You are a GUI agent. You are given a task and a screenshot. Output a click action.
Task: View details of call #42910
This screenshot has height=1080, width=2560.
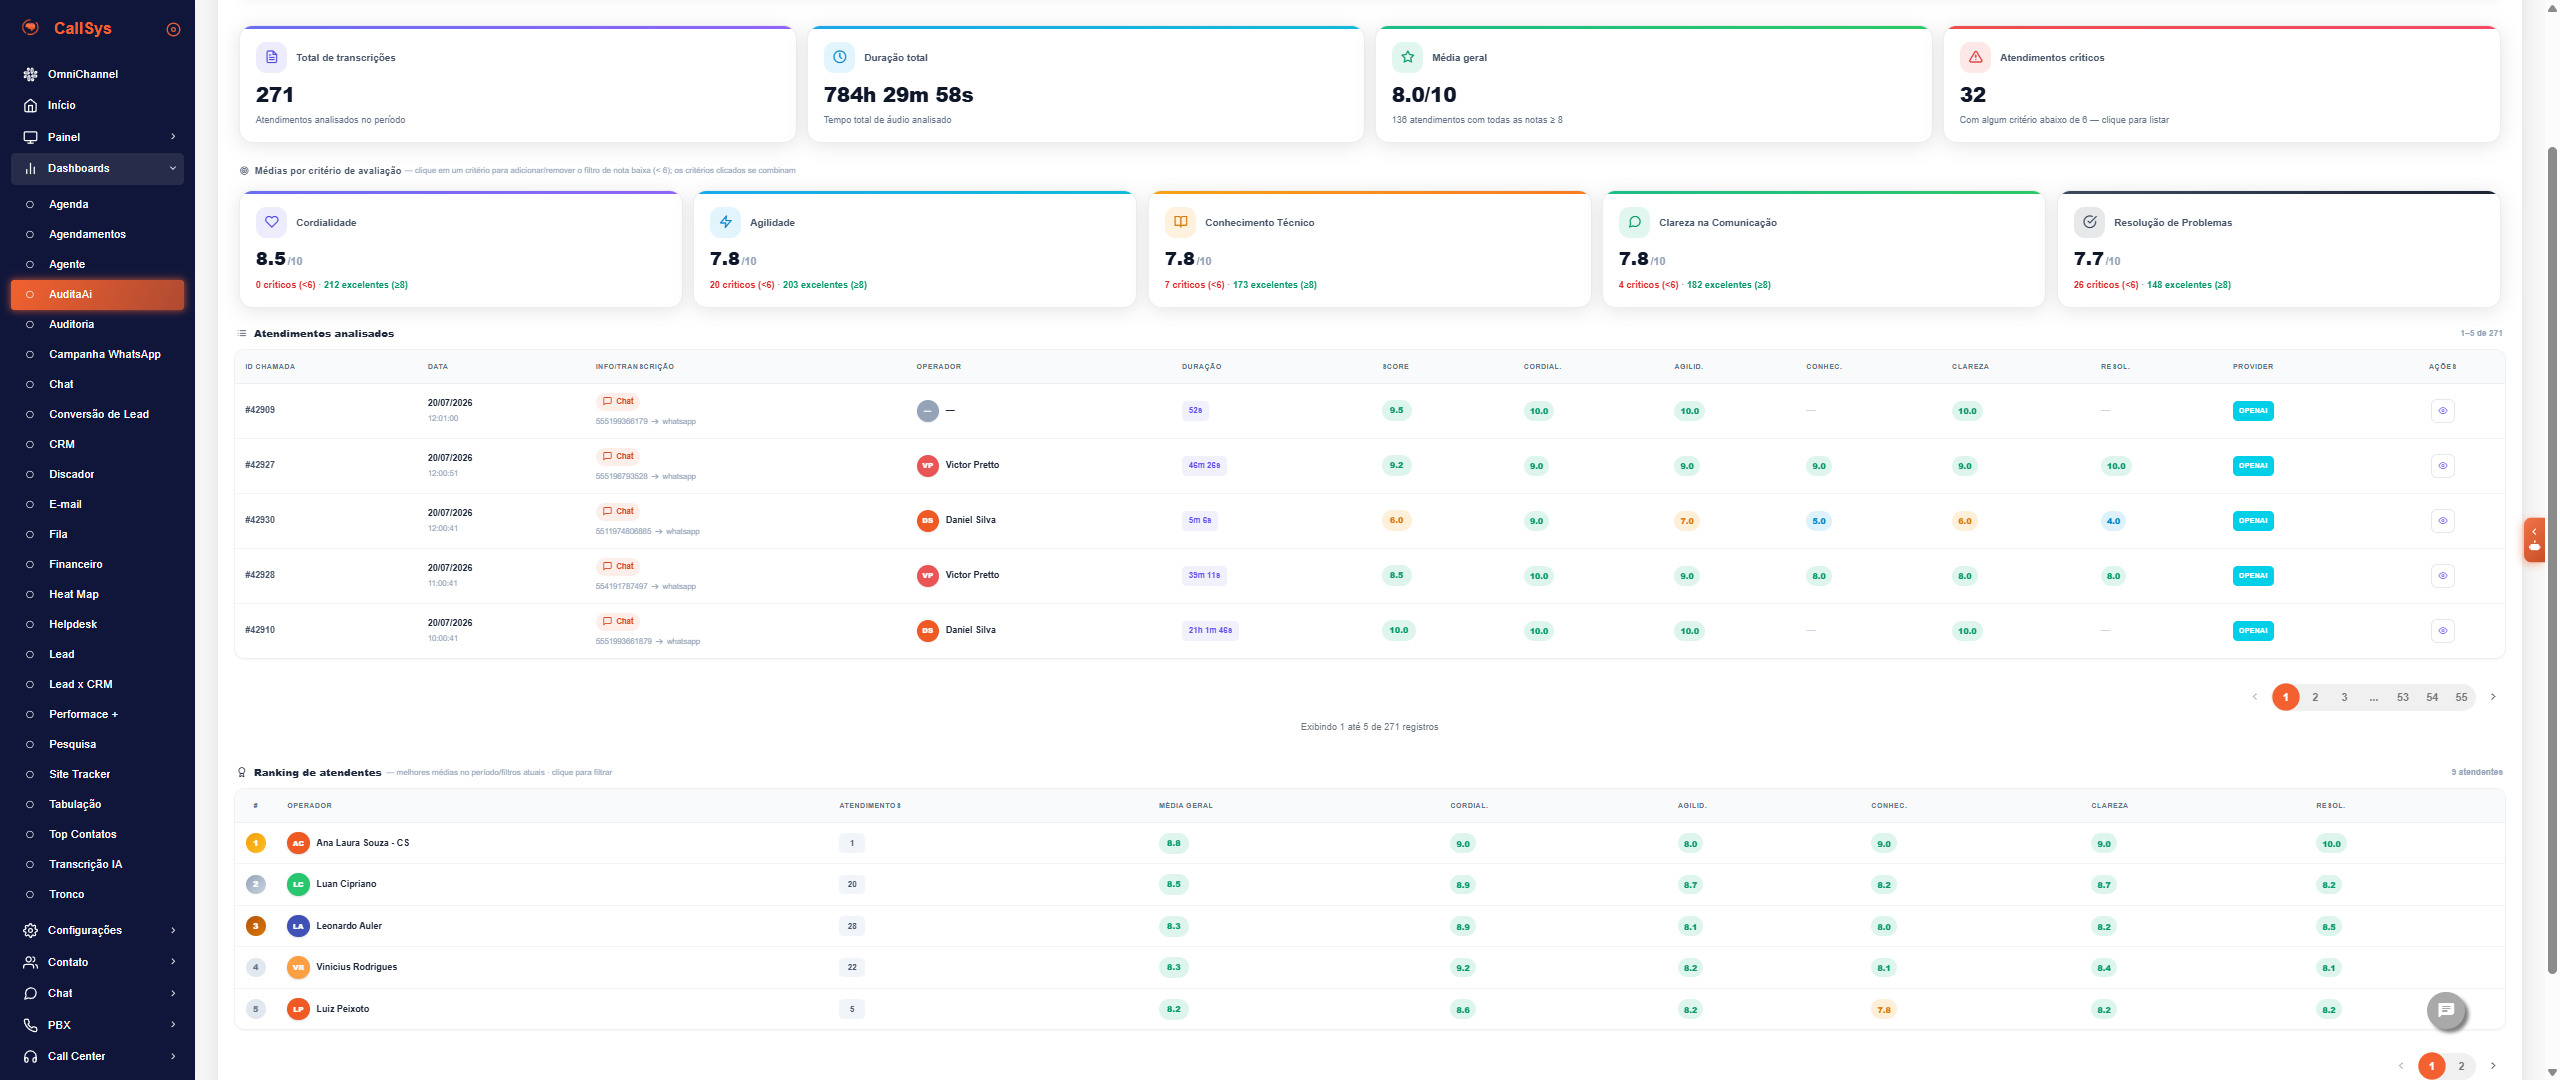[x=2442, y=630]
